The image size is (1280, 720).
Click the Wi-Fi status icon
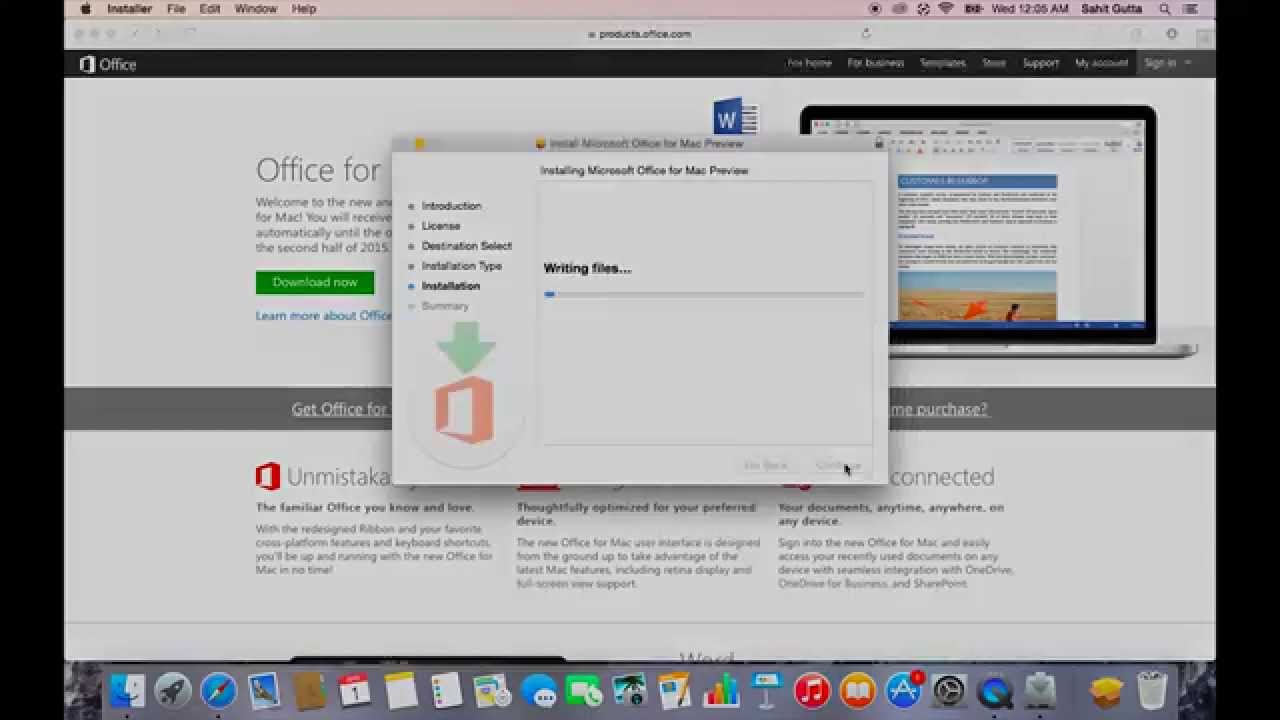[946, 9]
